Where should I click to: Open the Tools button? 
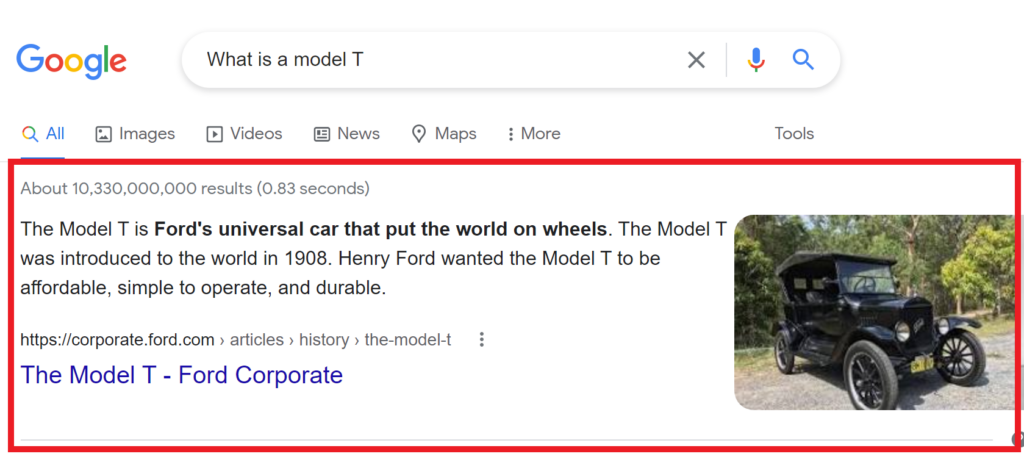[794, 134]
